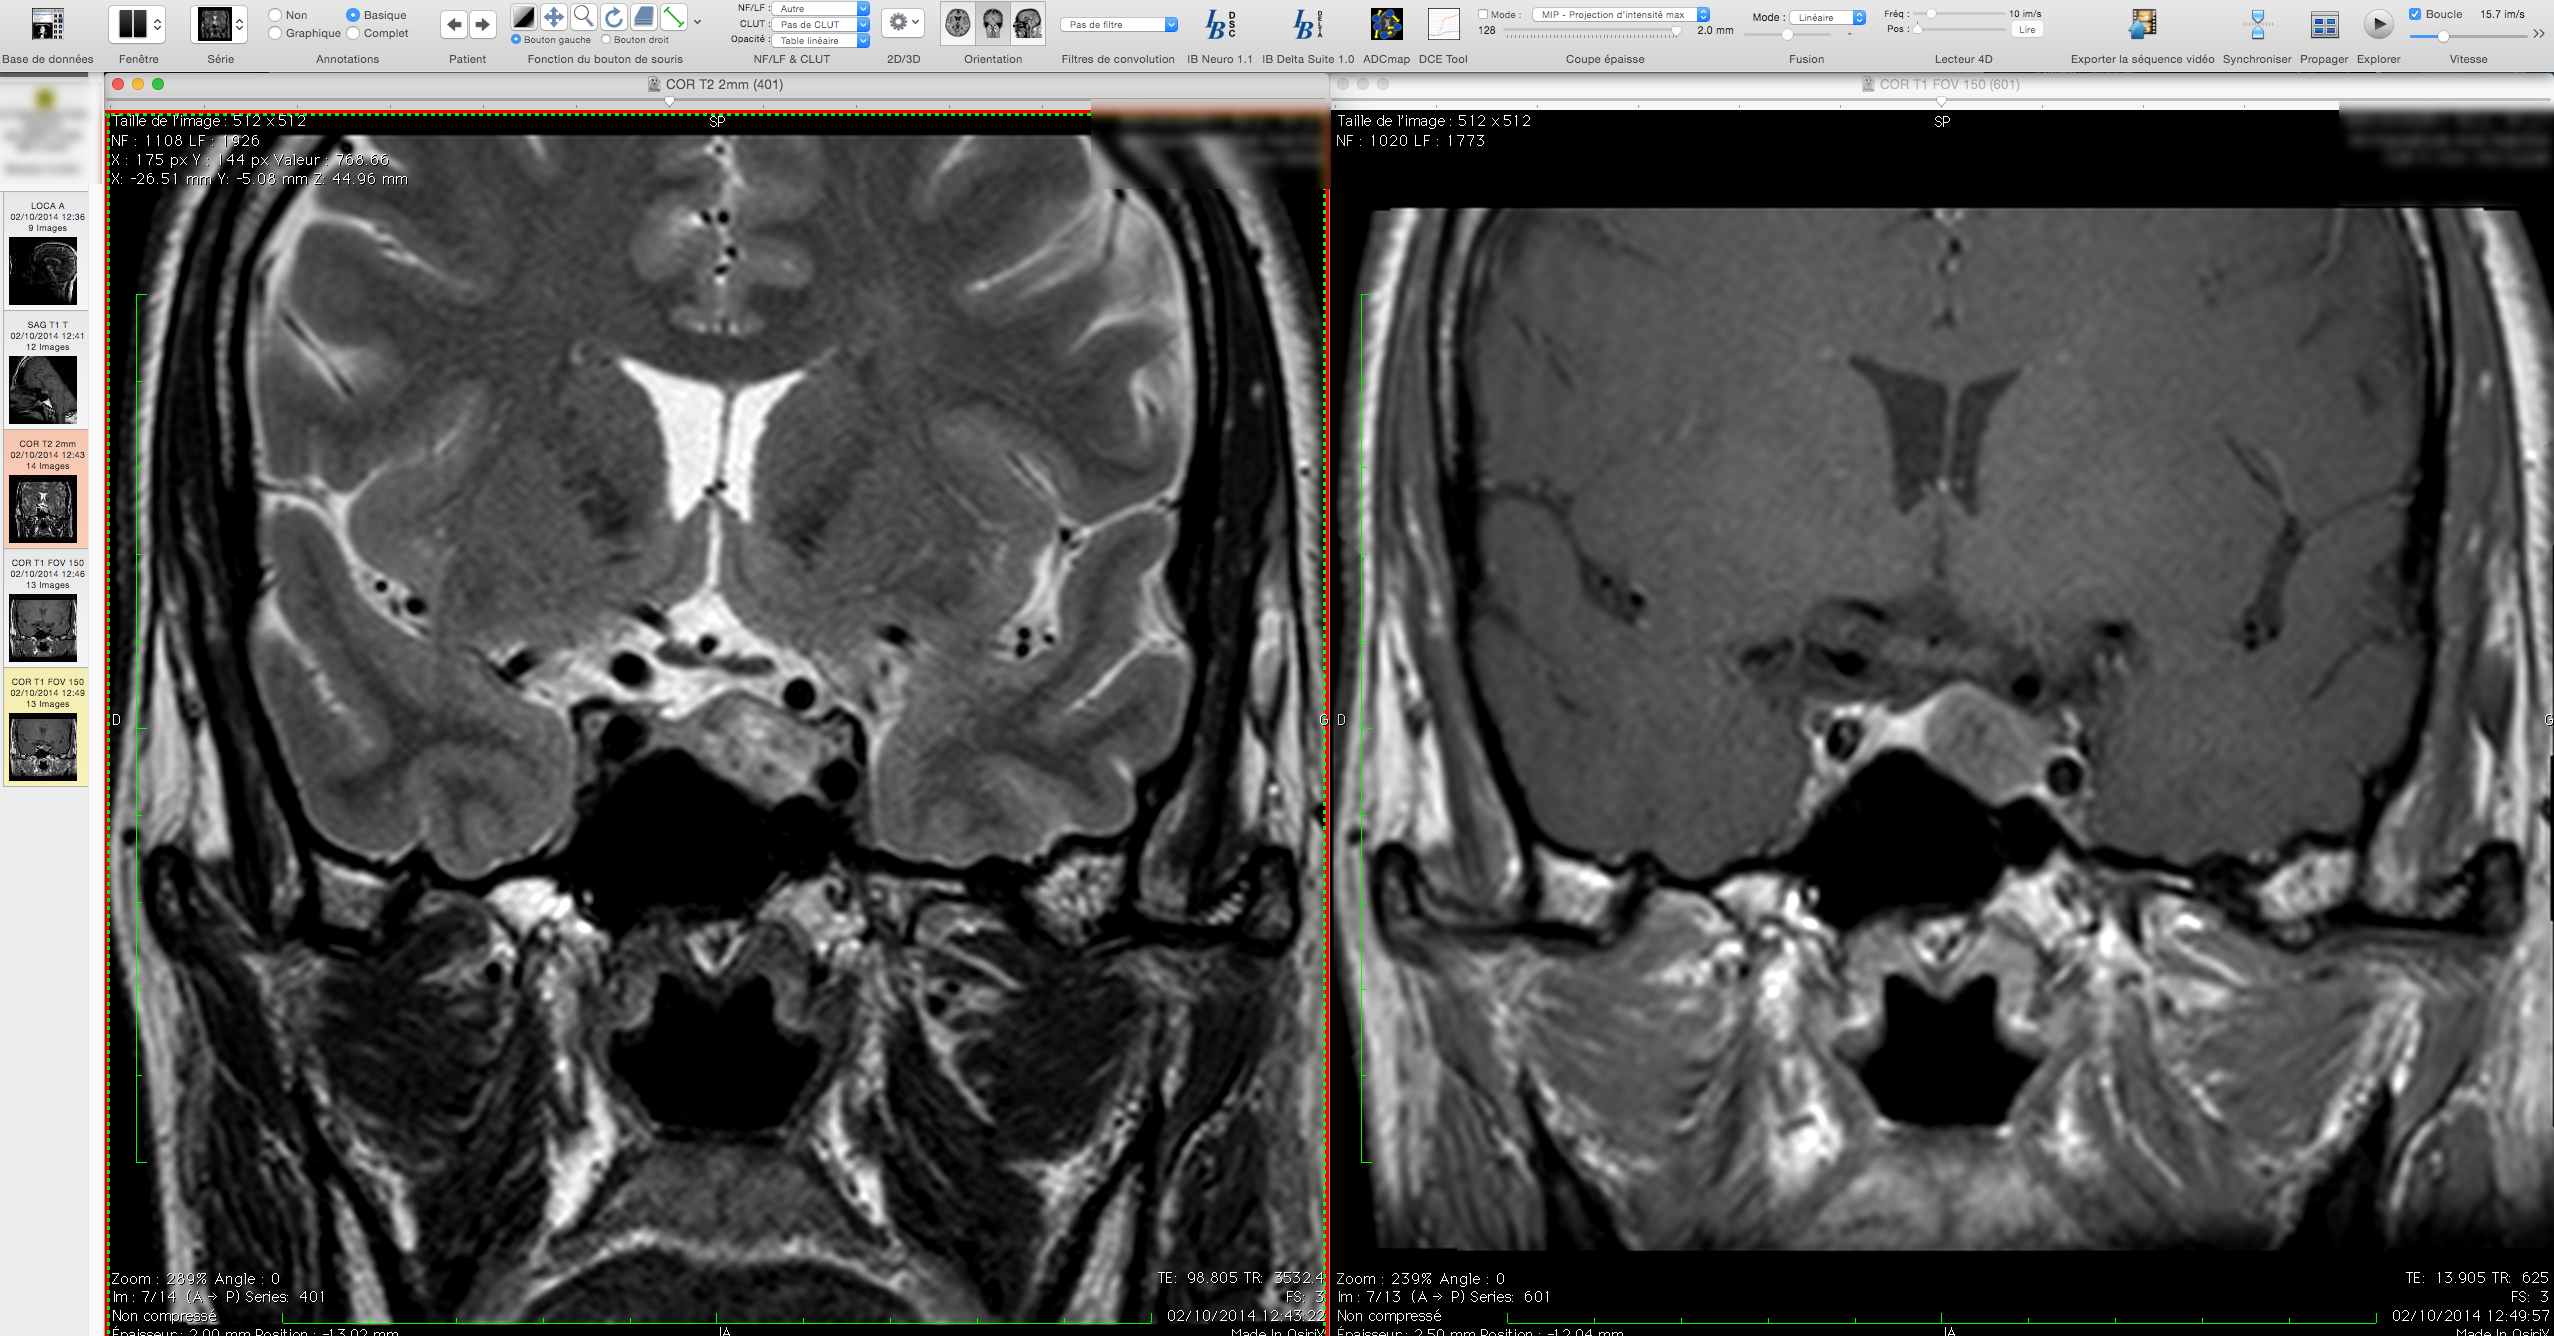
Task: Open the DCE Tool plugin
Action: [1443, 24]
